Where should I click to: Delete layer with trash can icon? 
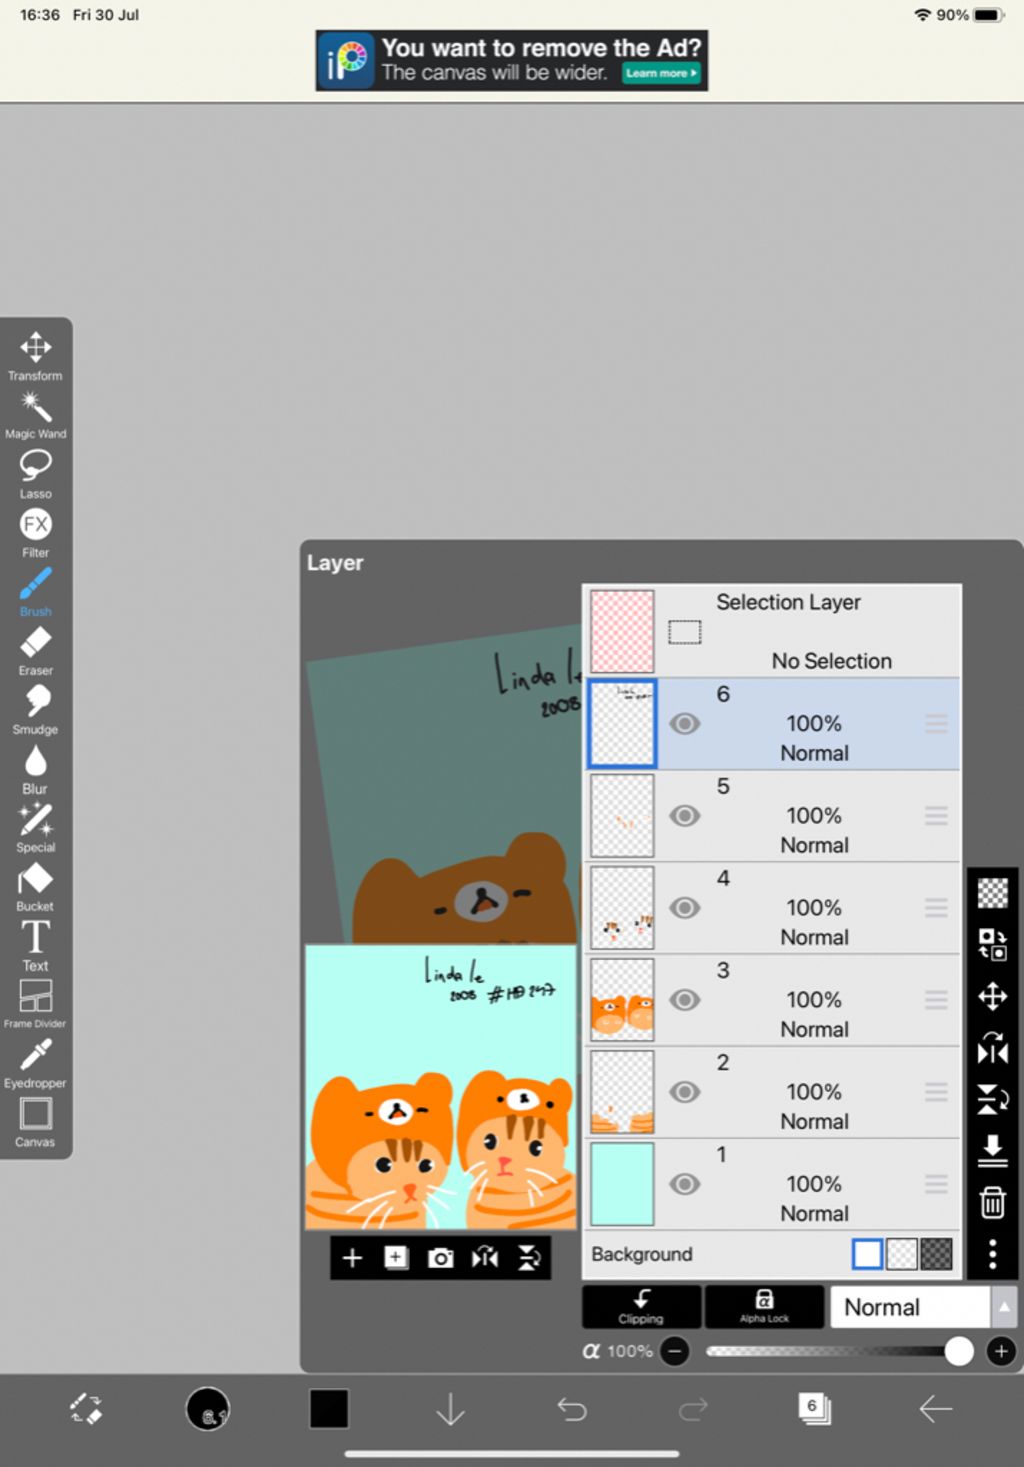coord(992,1202)
